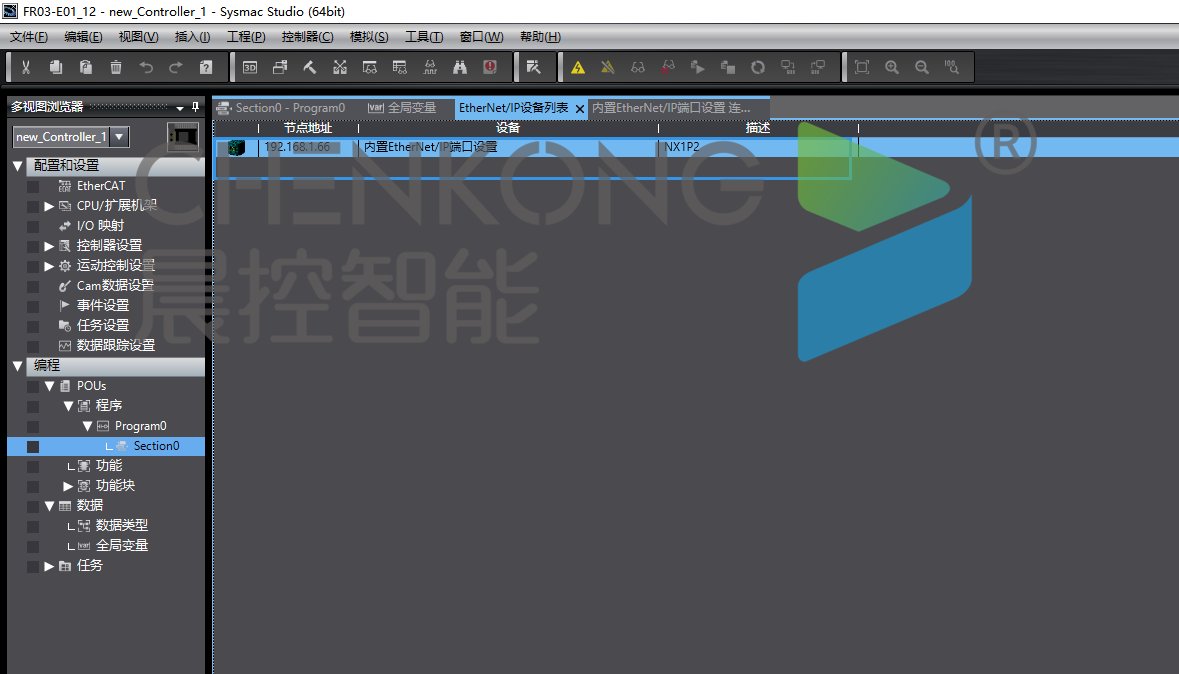Image resolution: width=1179 pixels, height=674 pixels.
Task: Open the 工程(P) menu
Action: (x=246, y=37)
